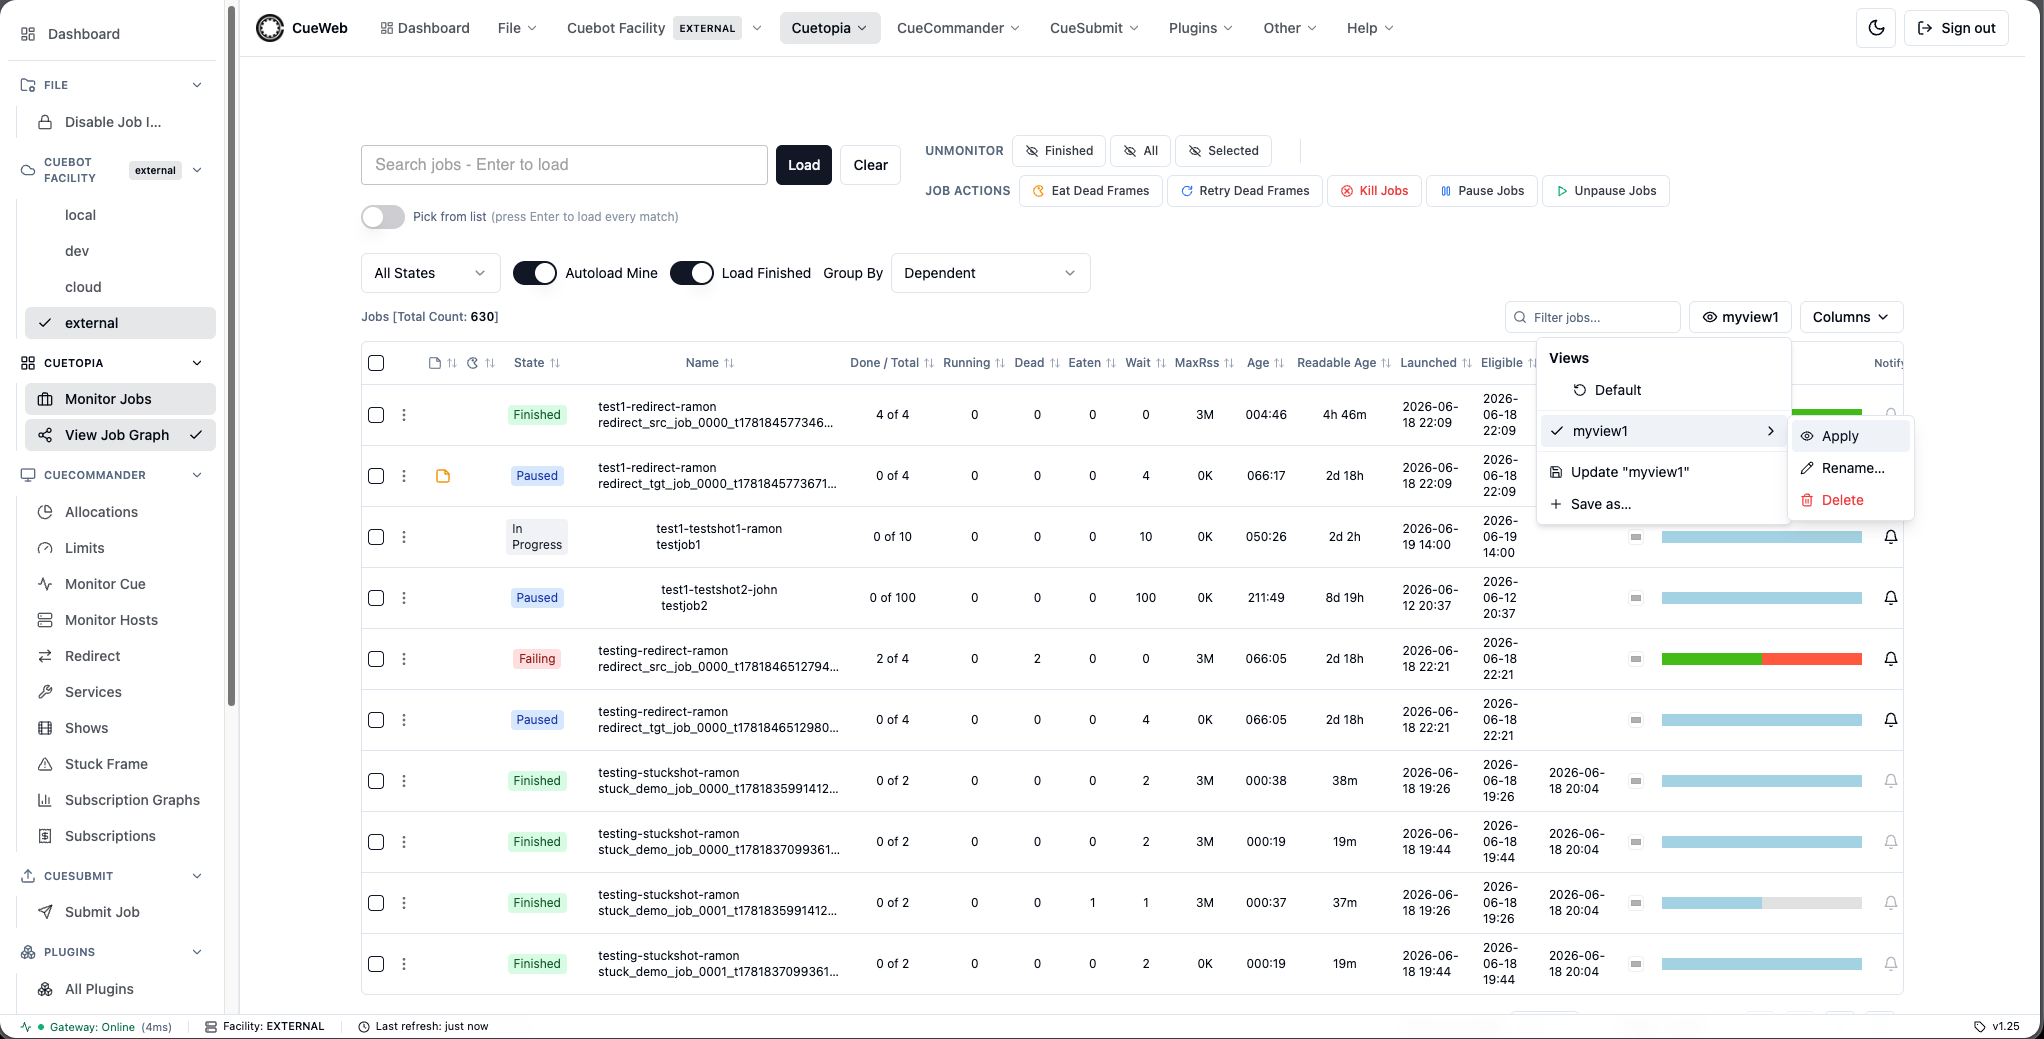
Task: Open CueCommander menu in top bar
Action: coord(958,28)
